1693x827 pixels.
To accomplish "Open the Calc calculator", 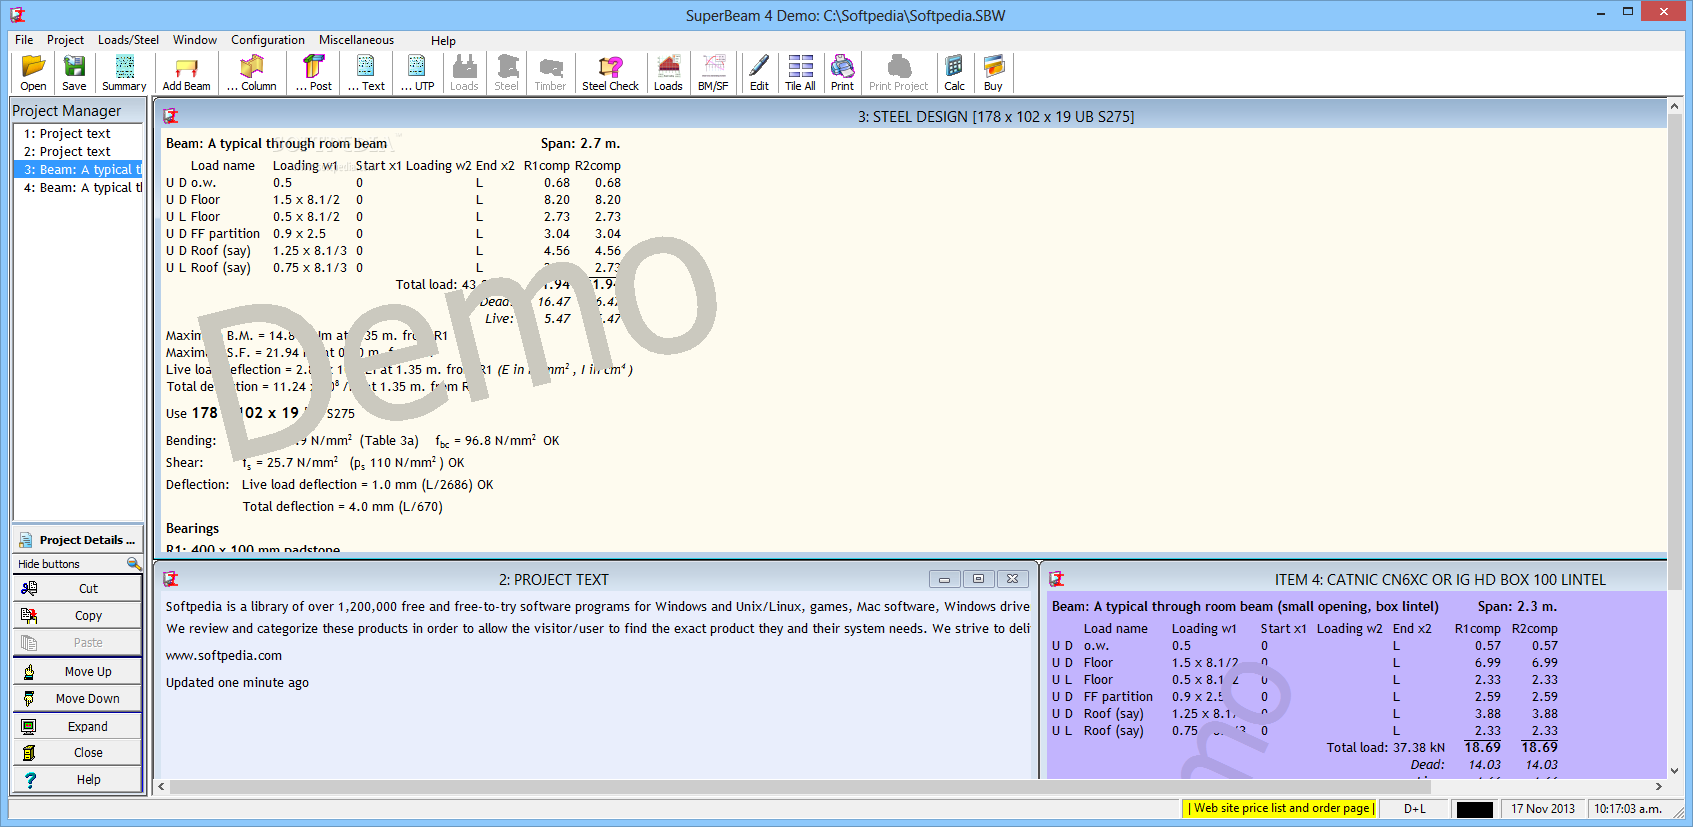I will 954,73.
